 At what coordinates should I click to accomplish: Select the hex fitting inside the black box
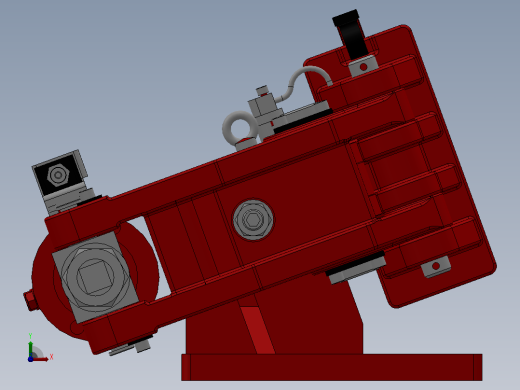58,175
